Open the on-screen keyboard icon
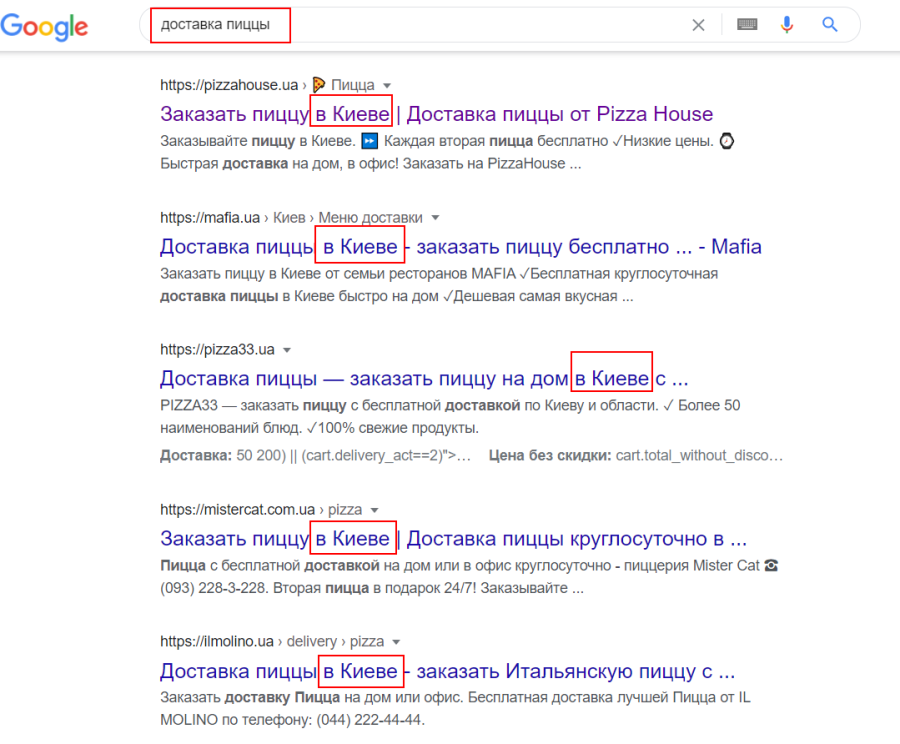The width and height of the screenshot is (900, 744). pos(747,25)
